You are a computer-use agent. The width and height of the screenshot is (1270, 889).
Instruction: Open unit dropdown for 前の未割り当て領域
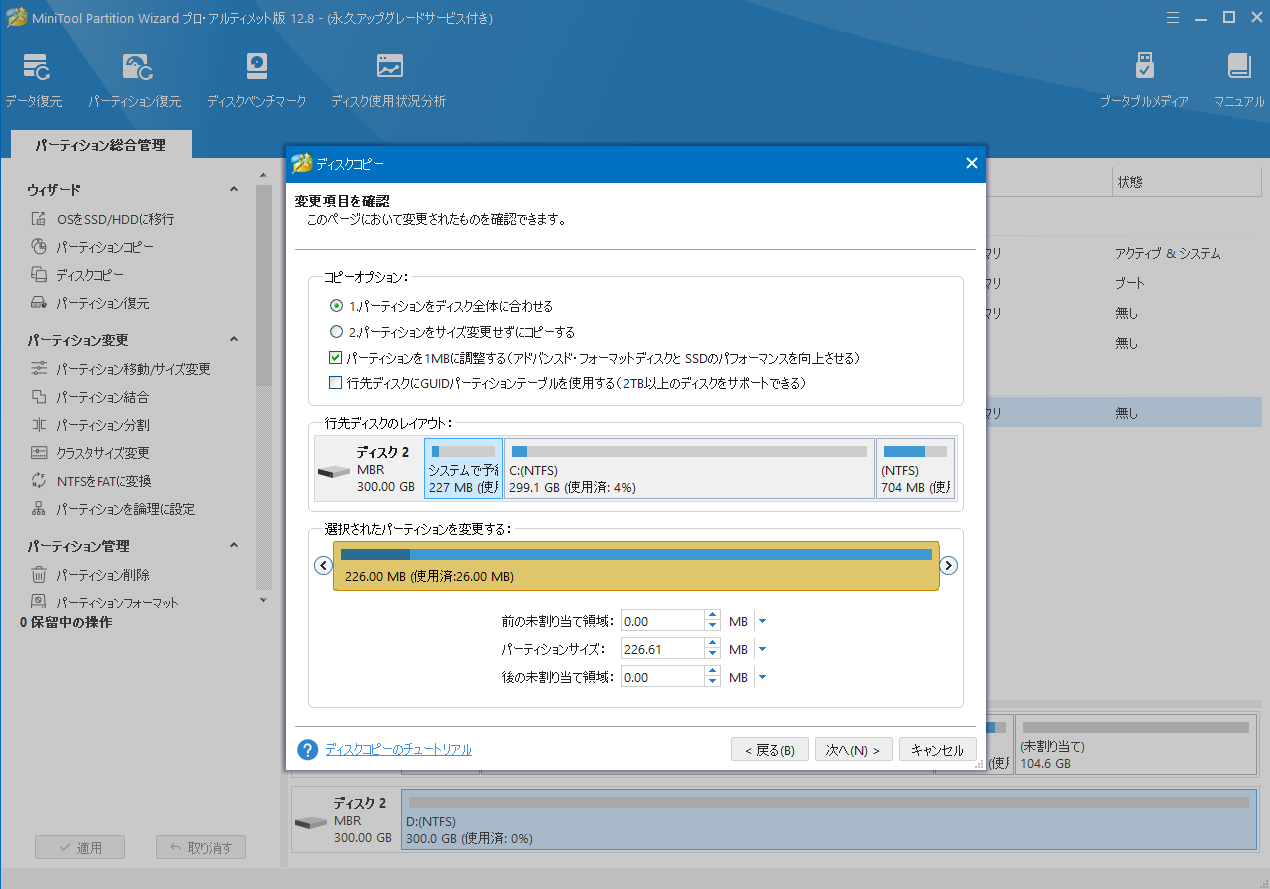click(x=762, y=621)
